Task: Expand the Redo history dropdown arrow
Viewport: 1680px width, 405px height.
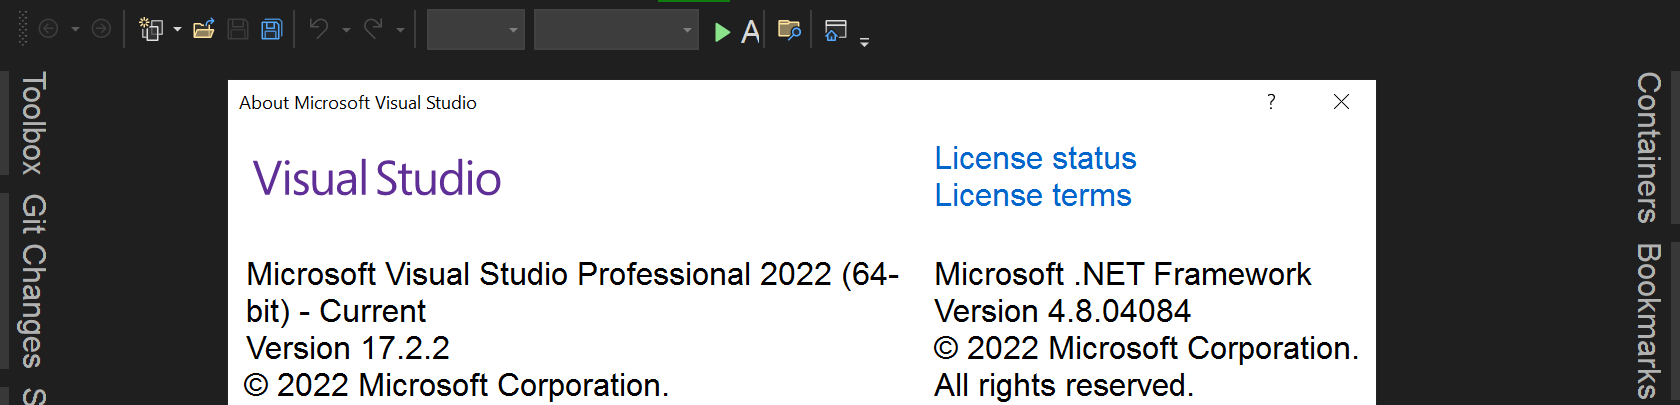Action: (x=400, y=30)
